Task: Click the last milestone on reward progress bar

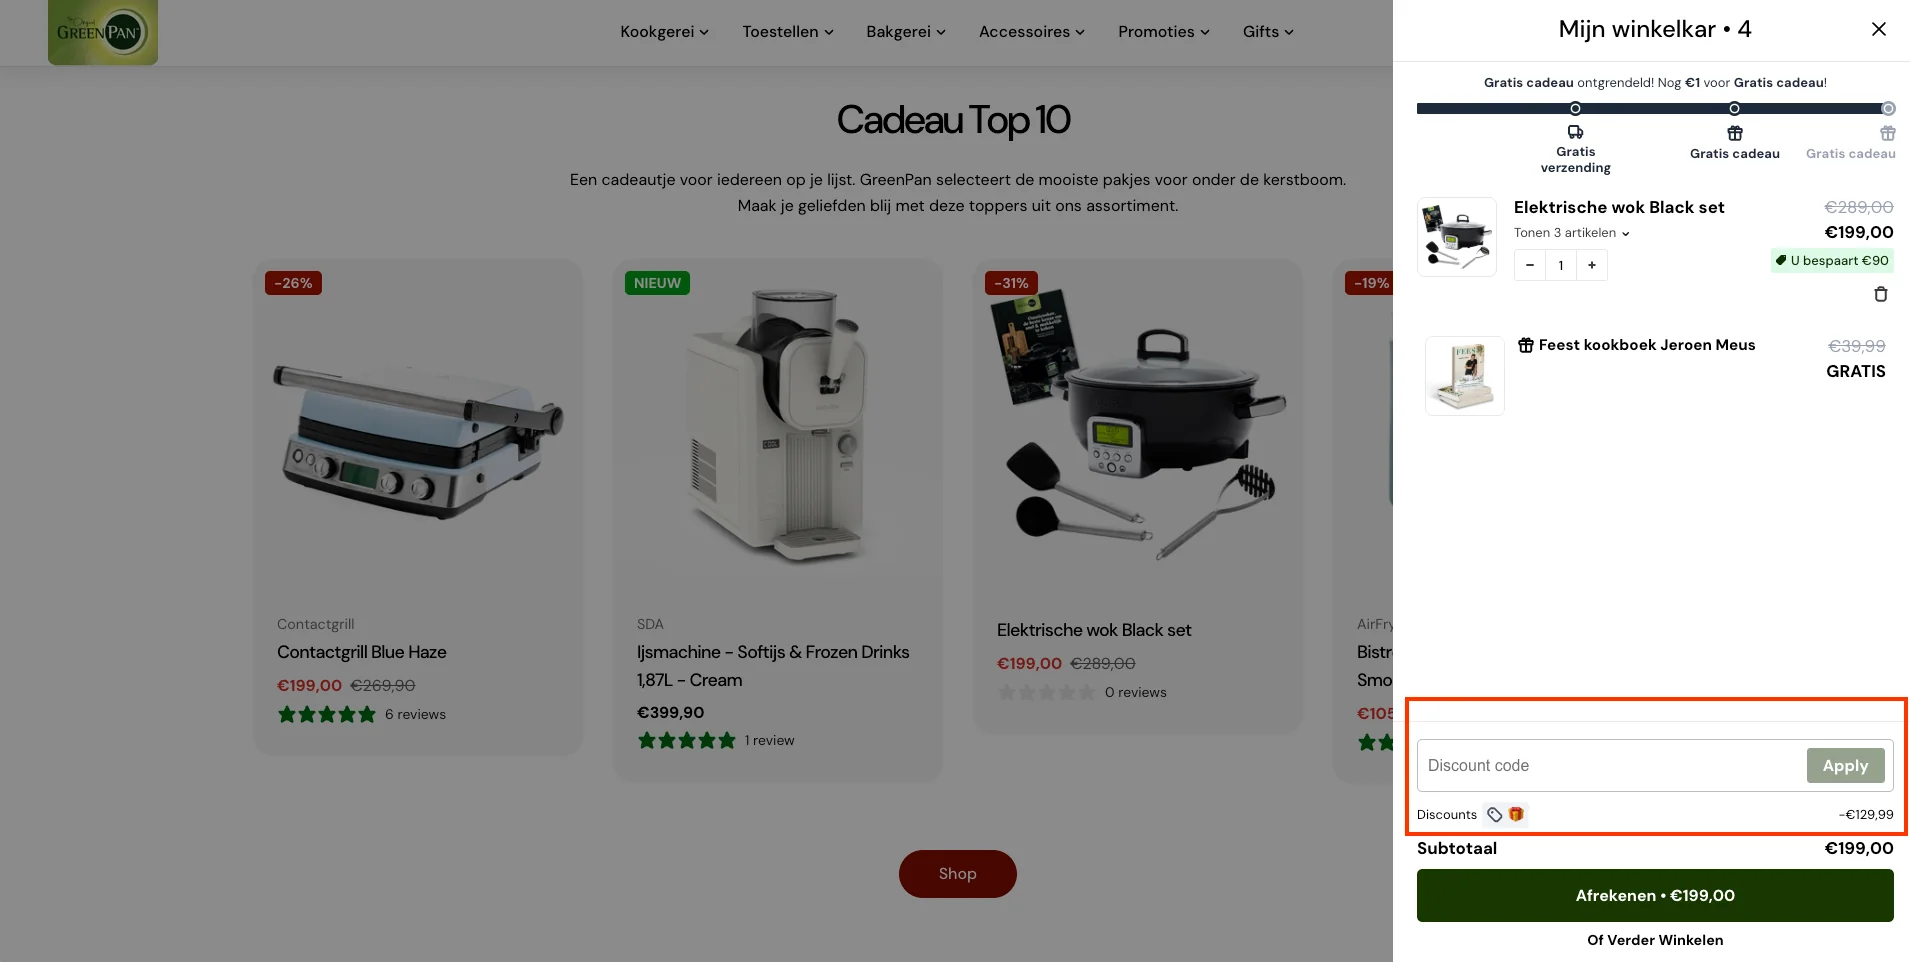Action: (x=1888, y=109)
